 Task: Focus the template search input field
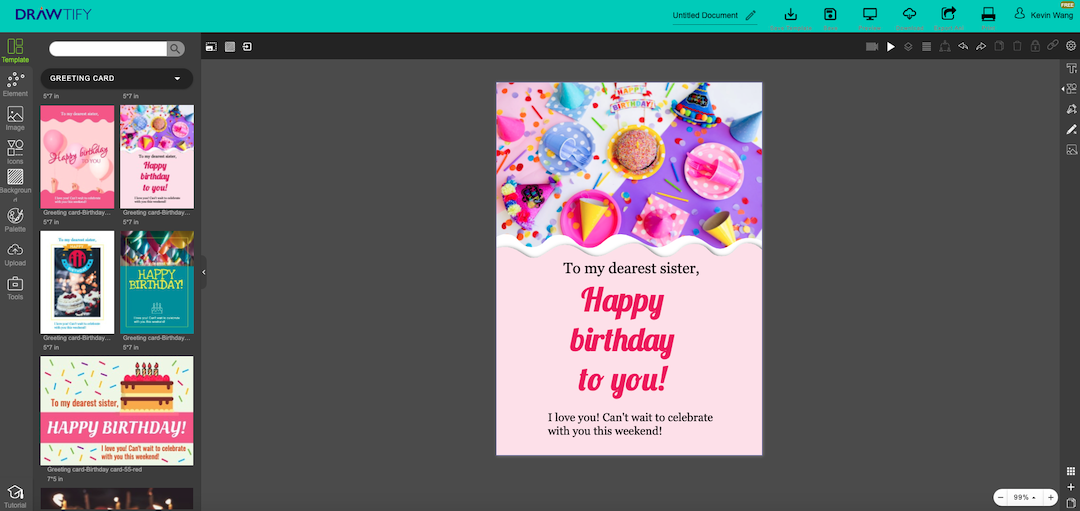(x=108, y=49)
